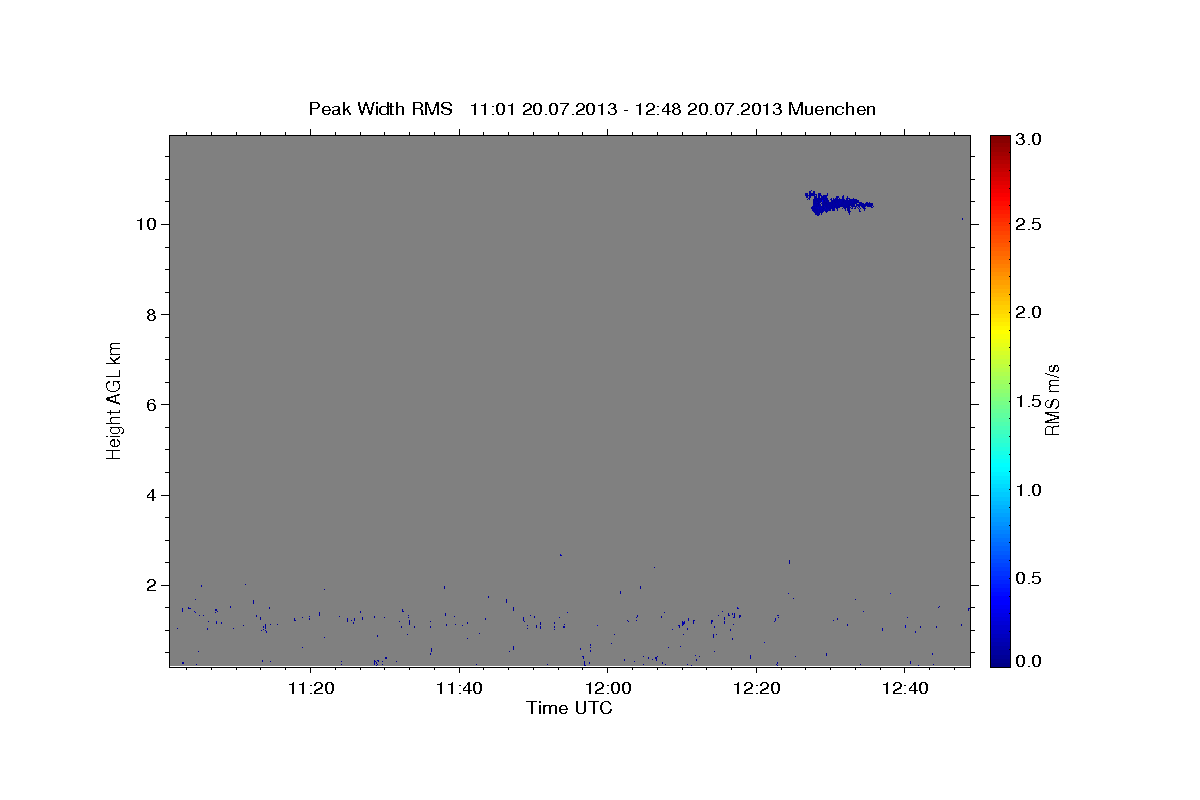Click the 'Height AGL km' axis label

[x=115, y=400]
